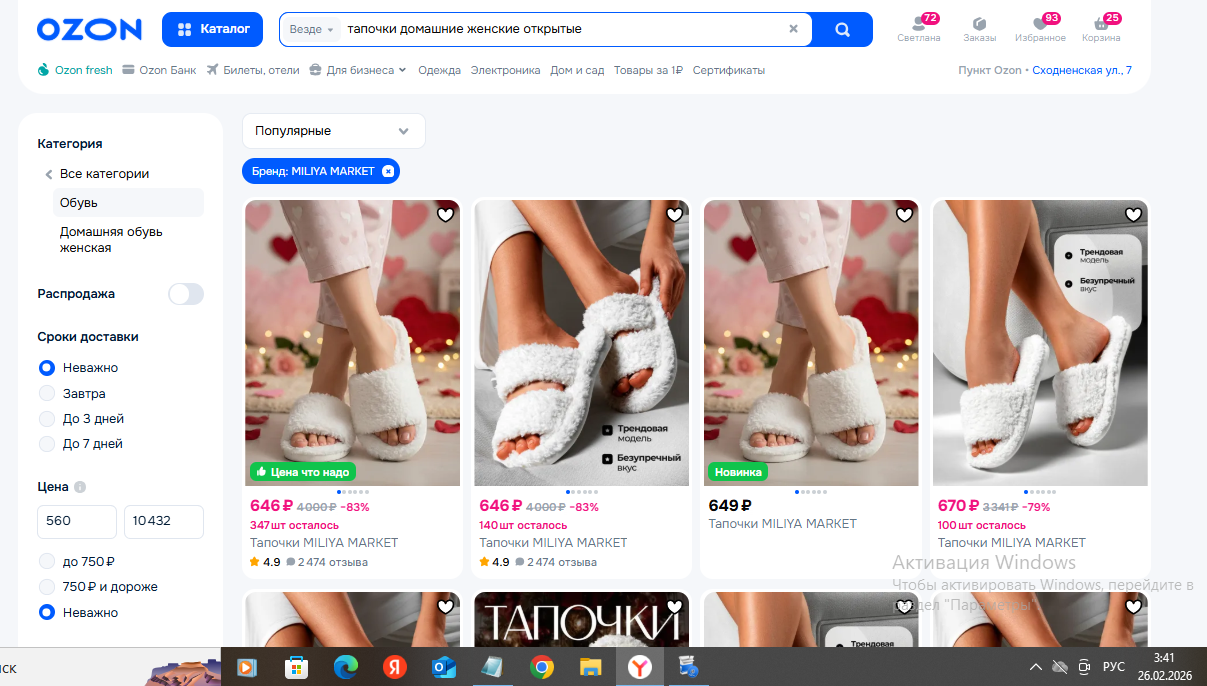Open Google Chrome from taskbar
Screen dimensions: 1207x686
(542, 667)
